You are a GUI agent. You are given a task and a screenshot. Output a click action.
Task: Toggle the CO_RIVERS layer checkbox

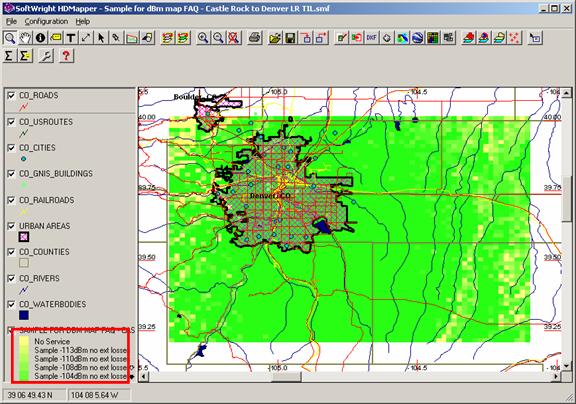pyautogui.click(x=11, y=278)
